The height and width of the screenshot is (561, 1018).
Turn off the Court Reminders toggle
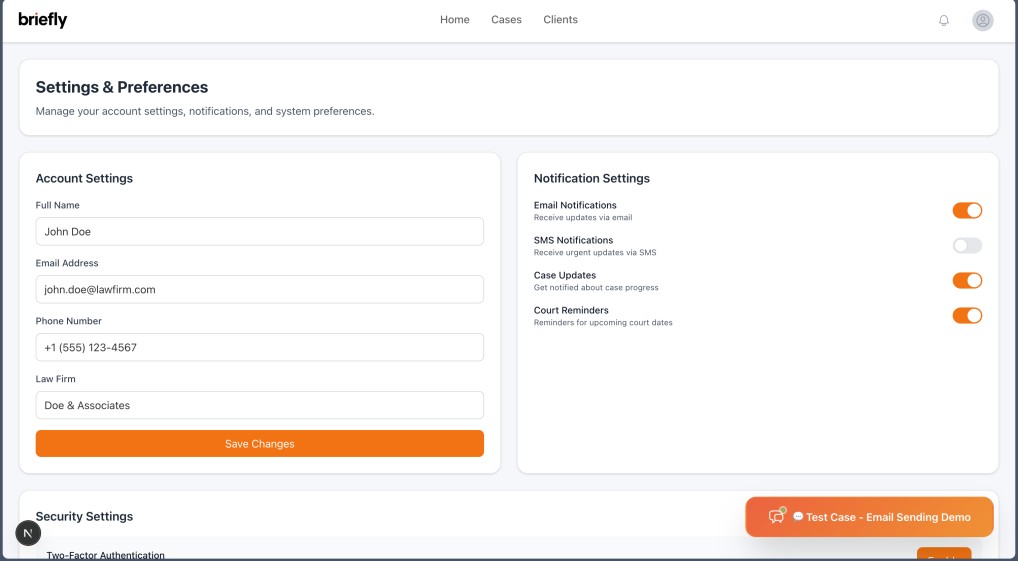pos(967,316)
